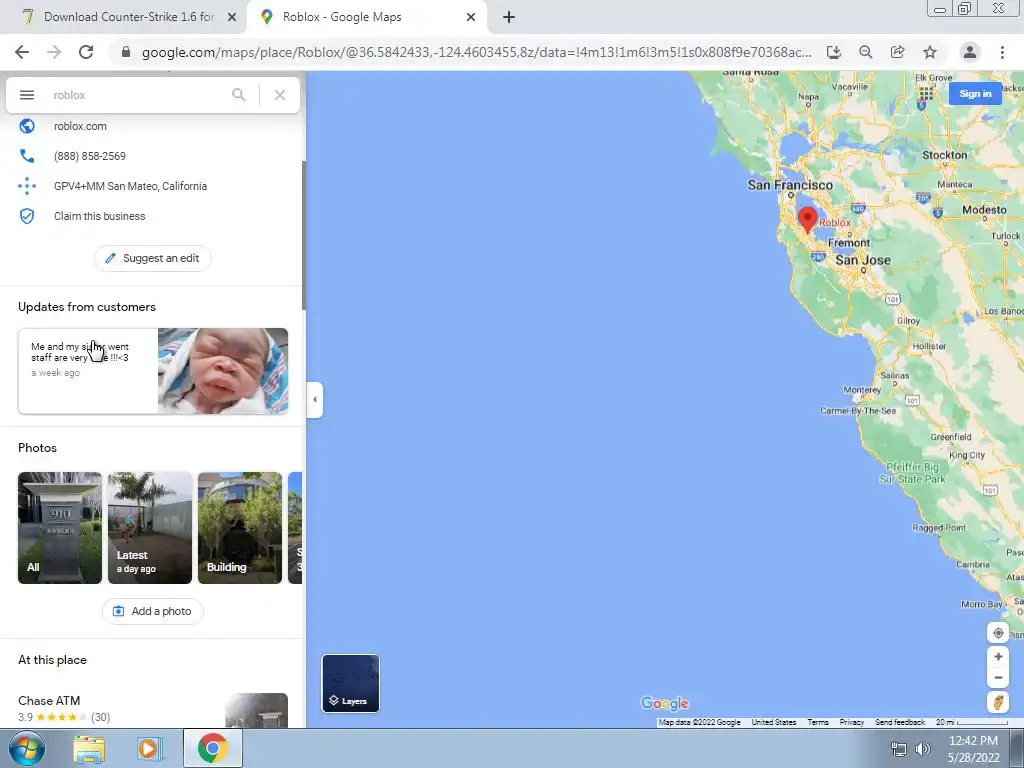
Task: Click the zoom magnifier icon in address bar
Action: click(866, 52)
